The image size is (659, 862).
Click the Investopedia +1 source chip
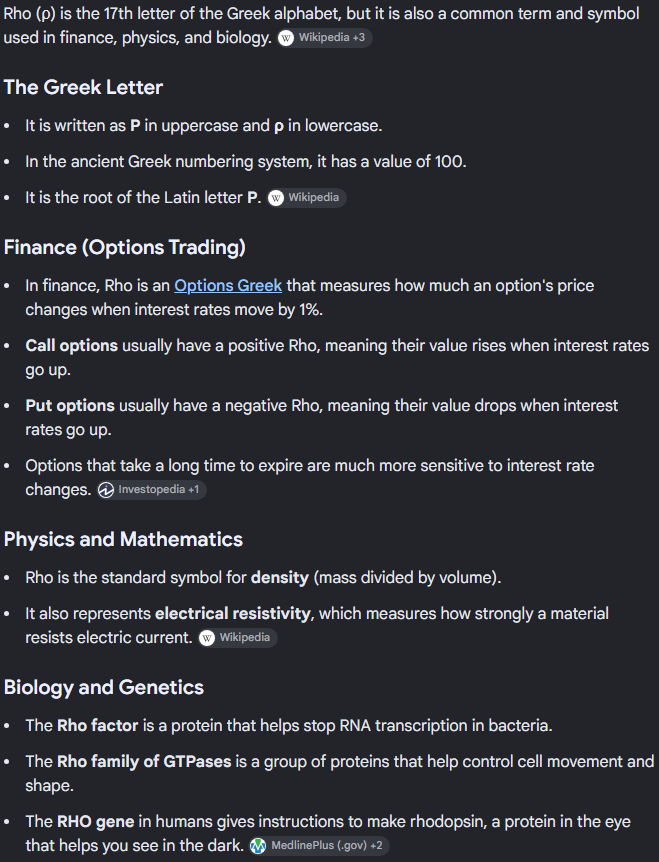(x=152, y=490)
